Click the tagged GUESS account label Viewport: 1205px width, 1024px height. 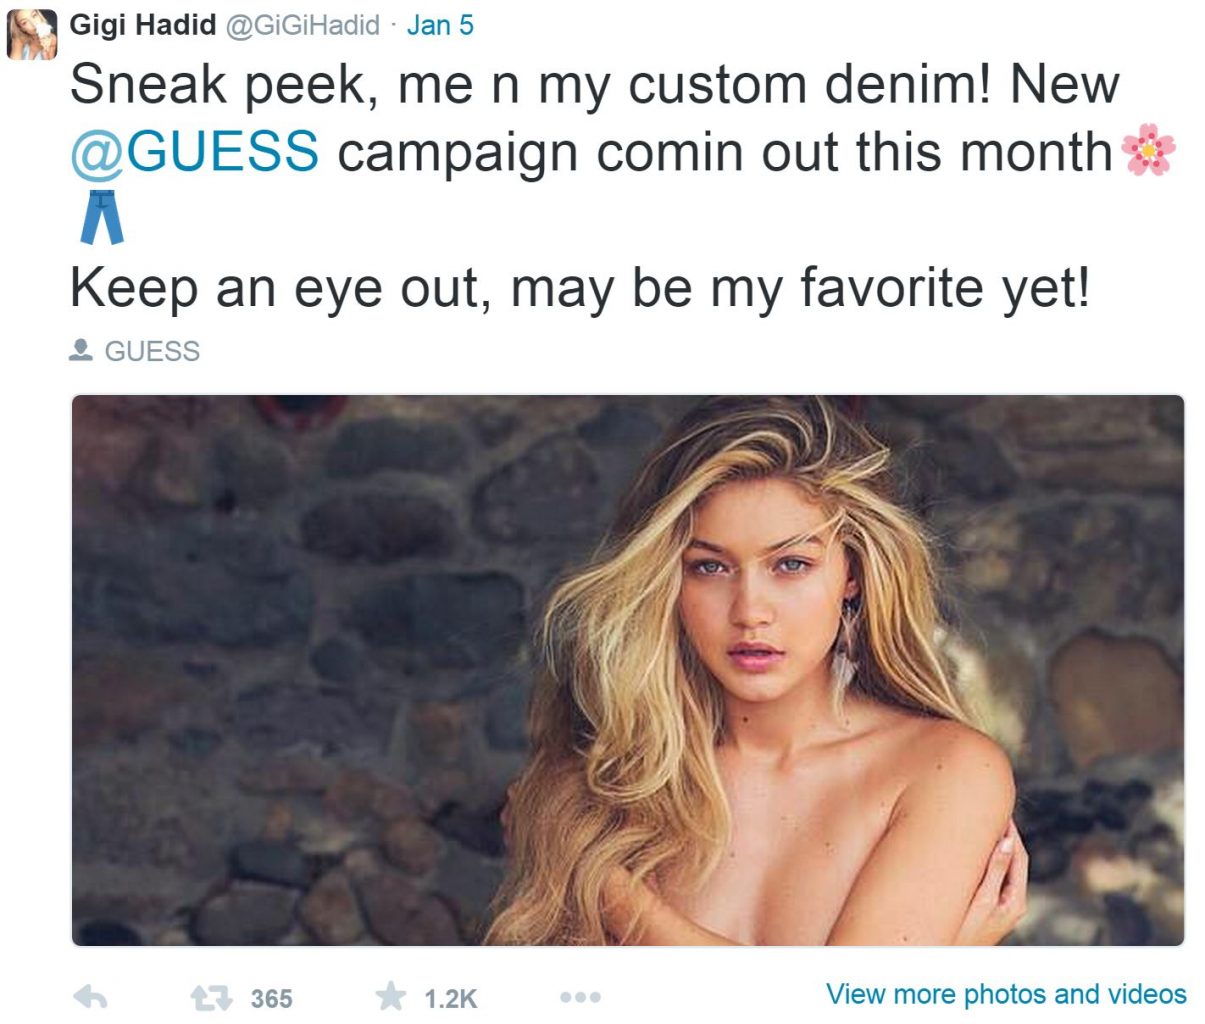click(x=152, y=351)
